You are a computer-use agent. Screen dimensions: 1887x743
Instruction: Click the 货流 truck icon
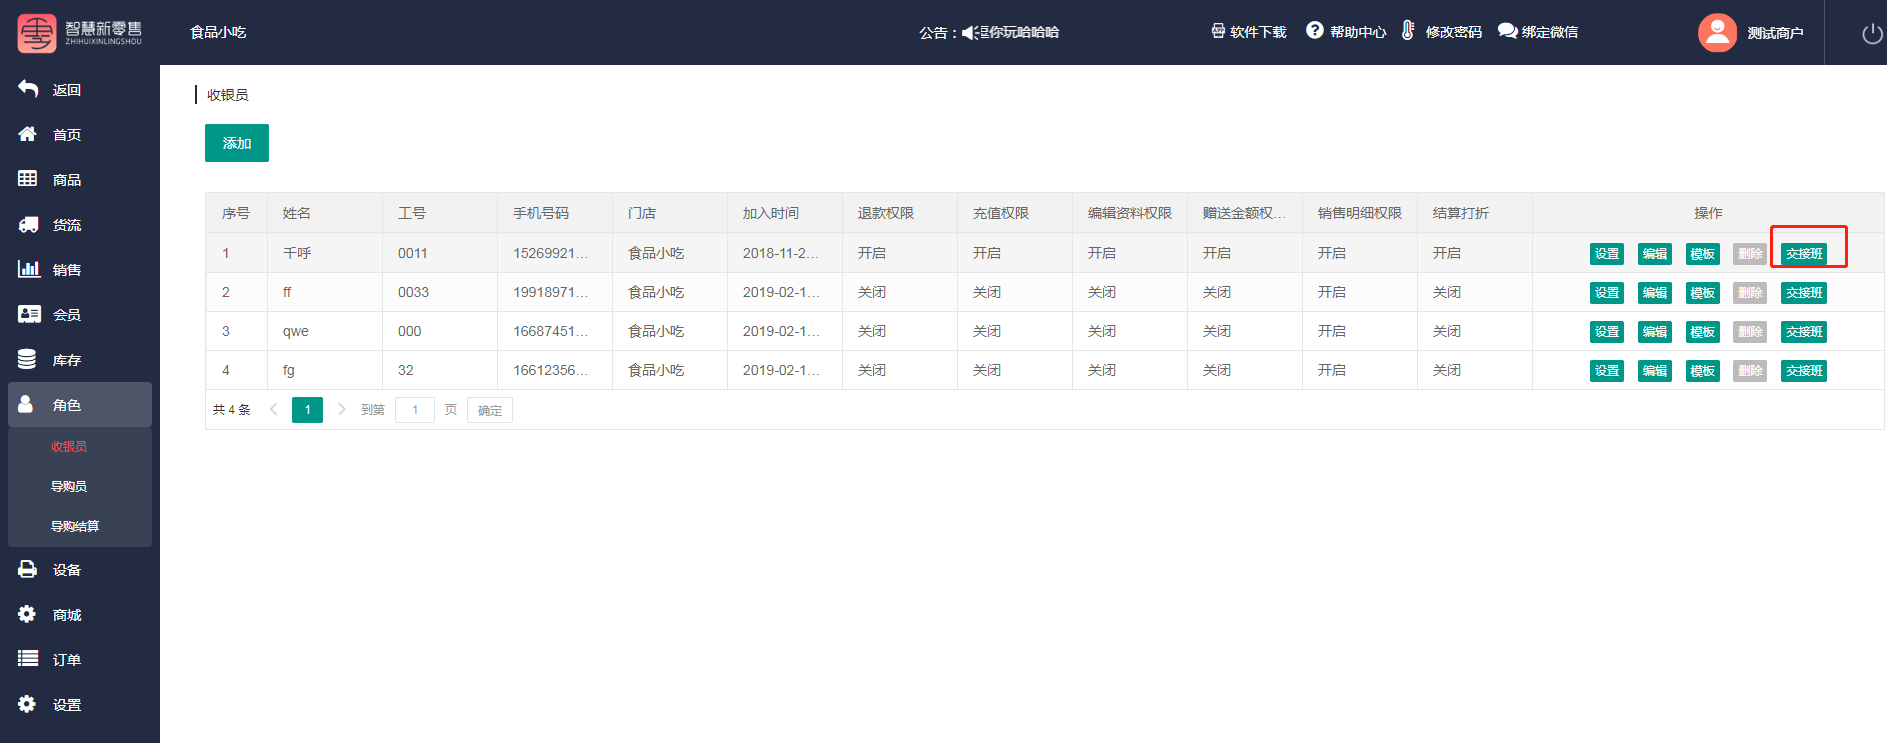pyautogui.click(x=28, y=224)
